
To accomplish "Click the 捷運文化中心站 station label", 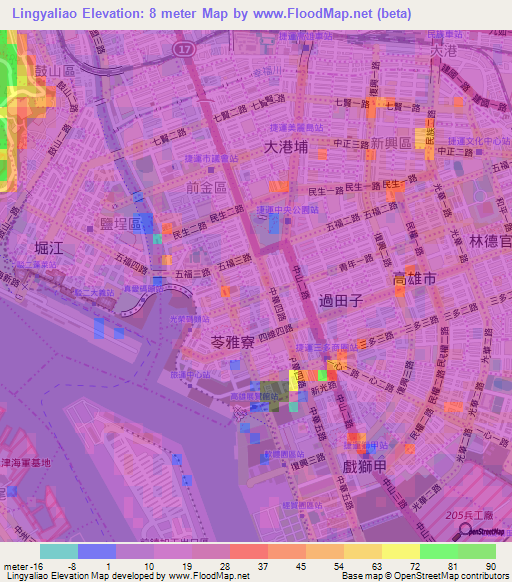I will point(479,141).
